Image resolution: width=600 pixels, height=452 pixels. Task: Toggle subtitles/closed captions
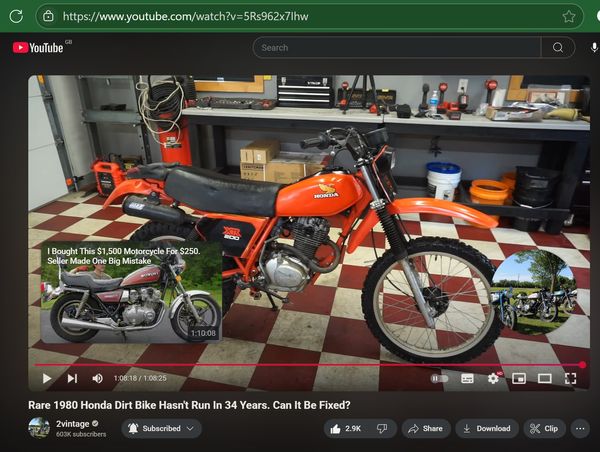(467, 379)
